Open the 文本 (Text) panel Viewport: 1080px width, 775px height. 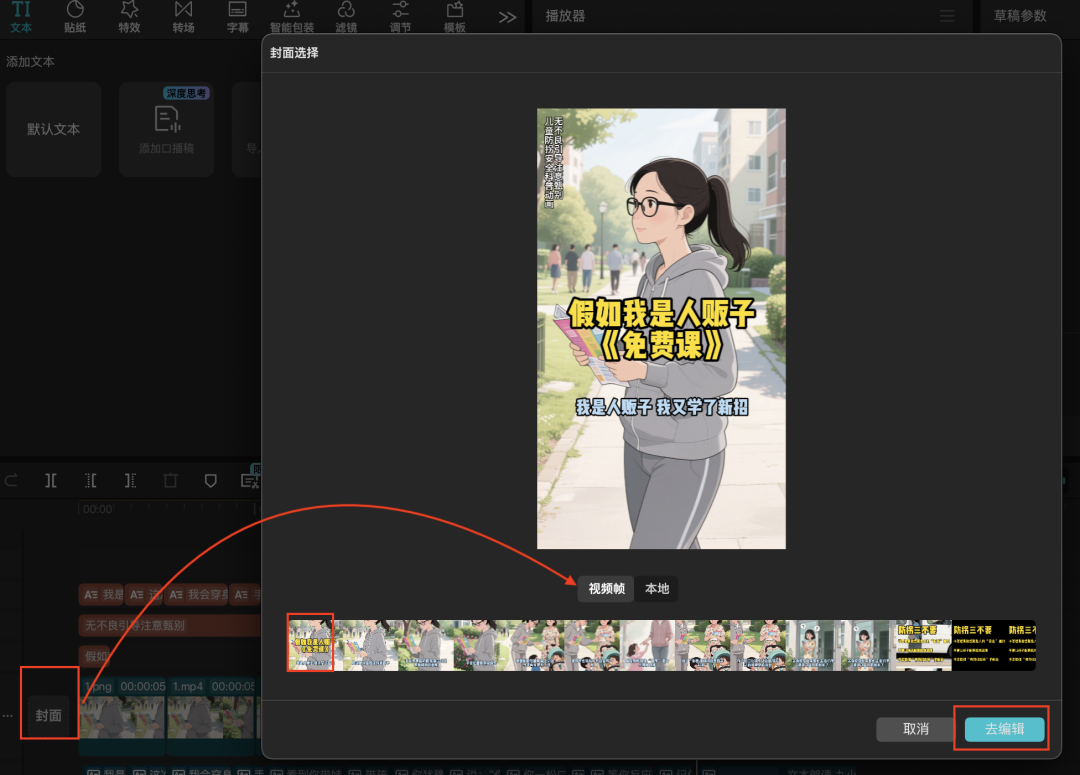pos(20,18)
